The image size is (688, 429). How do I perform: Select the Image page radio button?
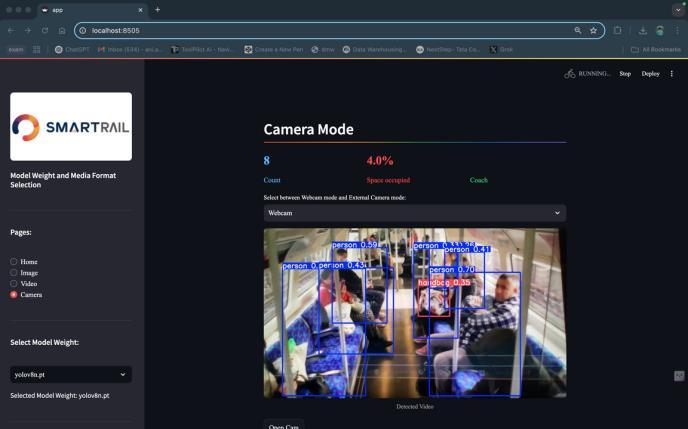[x=14, y=272]
